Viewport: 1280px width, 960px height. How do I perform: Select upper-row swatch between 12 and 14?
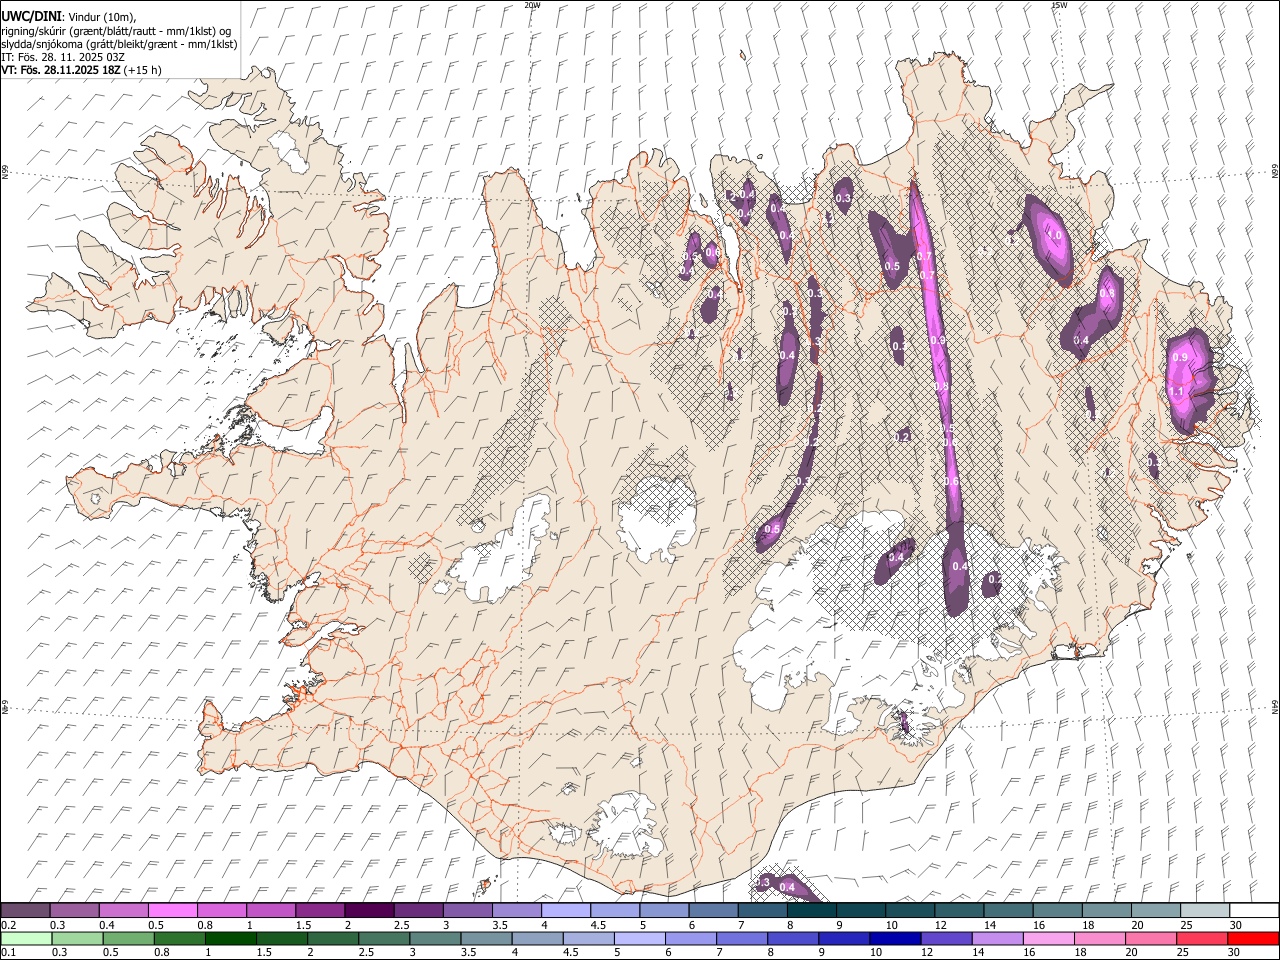click(959, 910)
